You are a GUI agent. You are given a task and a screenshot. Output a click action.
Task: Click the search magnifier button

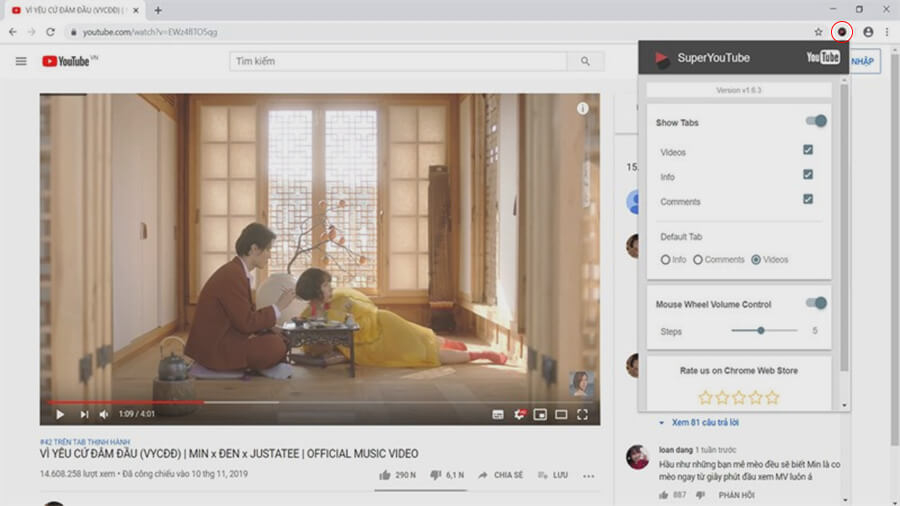[x=585, y=61]
